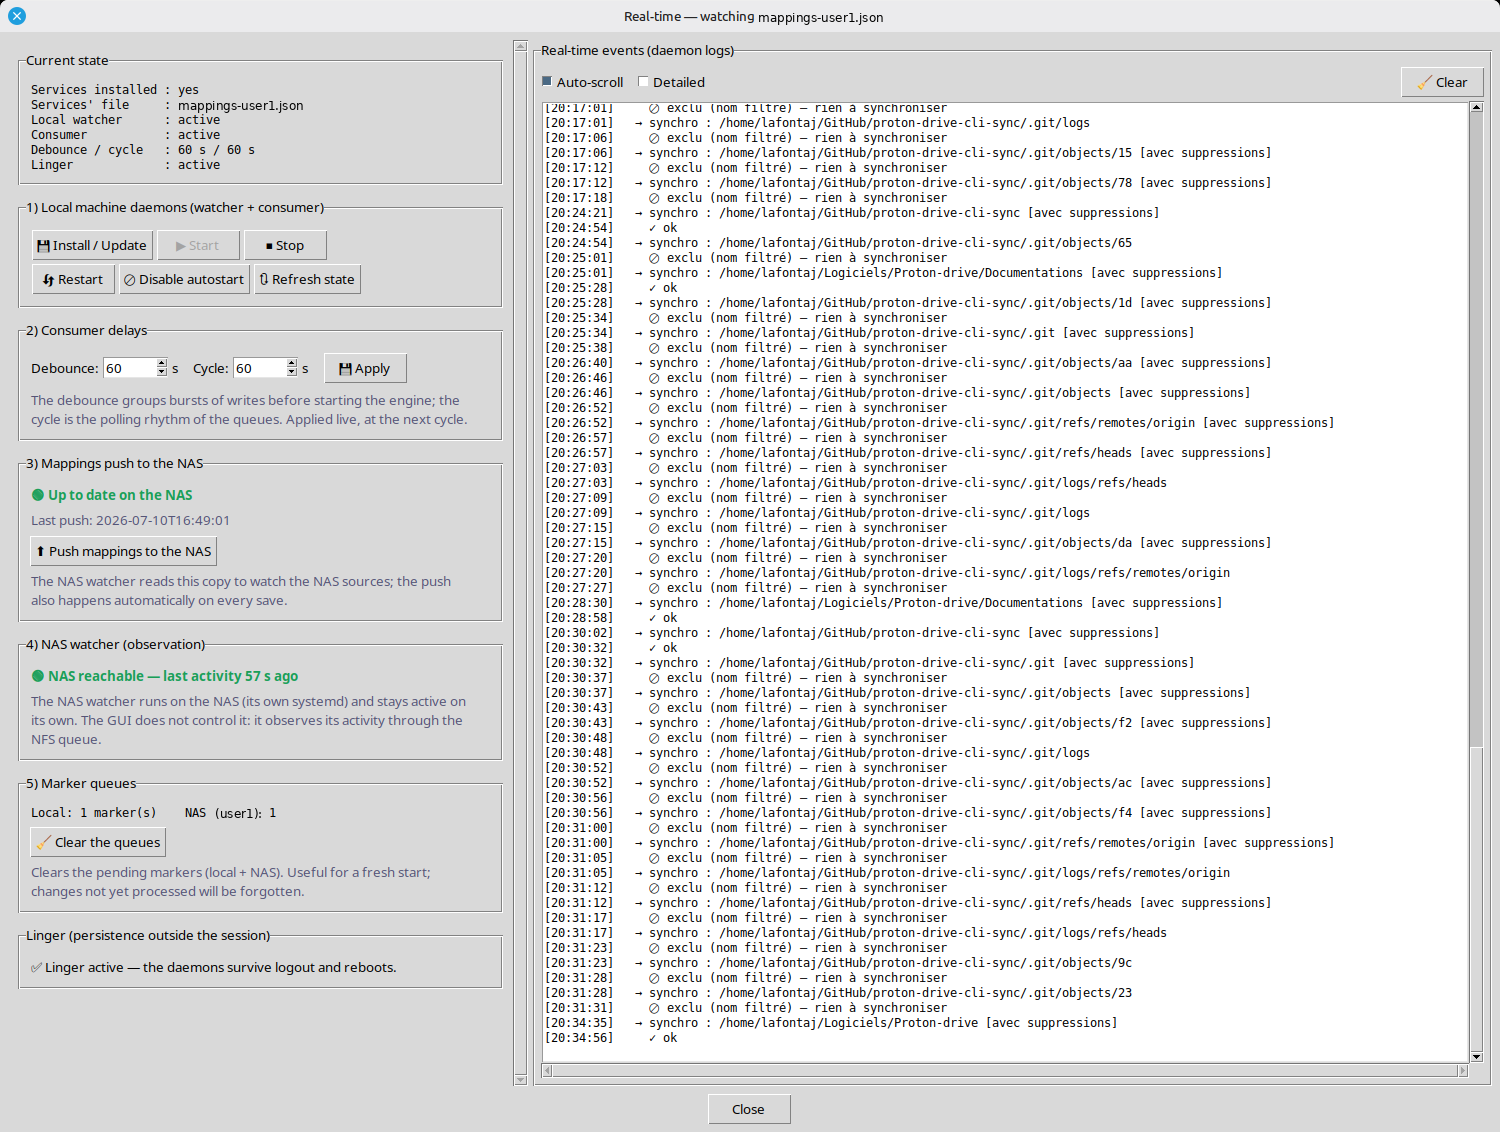The width and height of the screenshot is (1500, 1132).
Task: Click 'Local: 1 marker(s)' text
Action: [x=94, y=813]
